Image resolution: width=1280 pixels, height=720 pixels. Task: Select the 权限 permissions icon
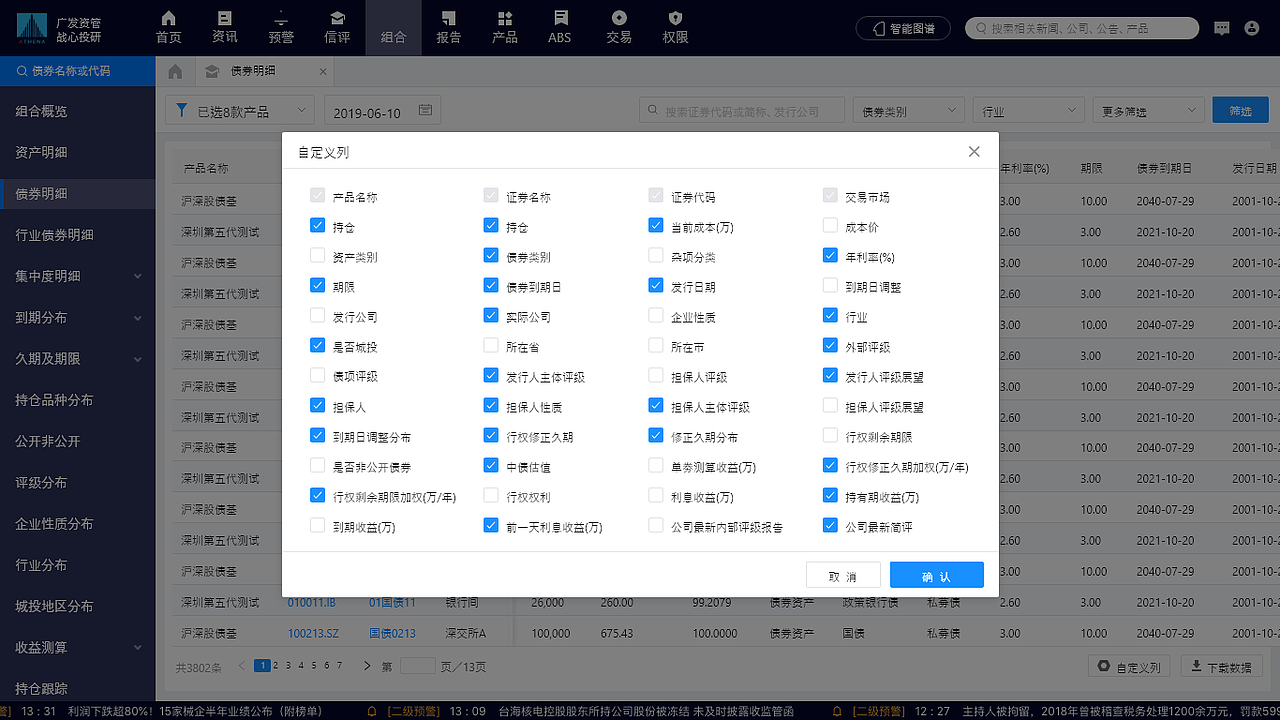coord(675,27)
